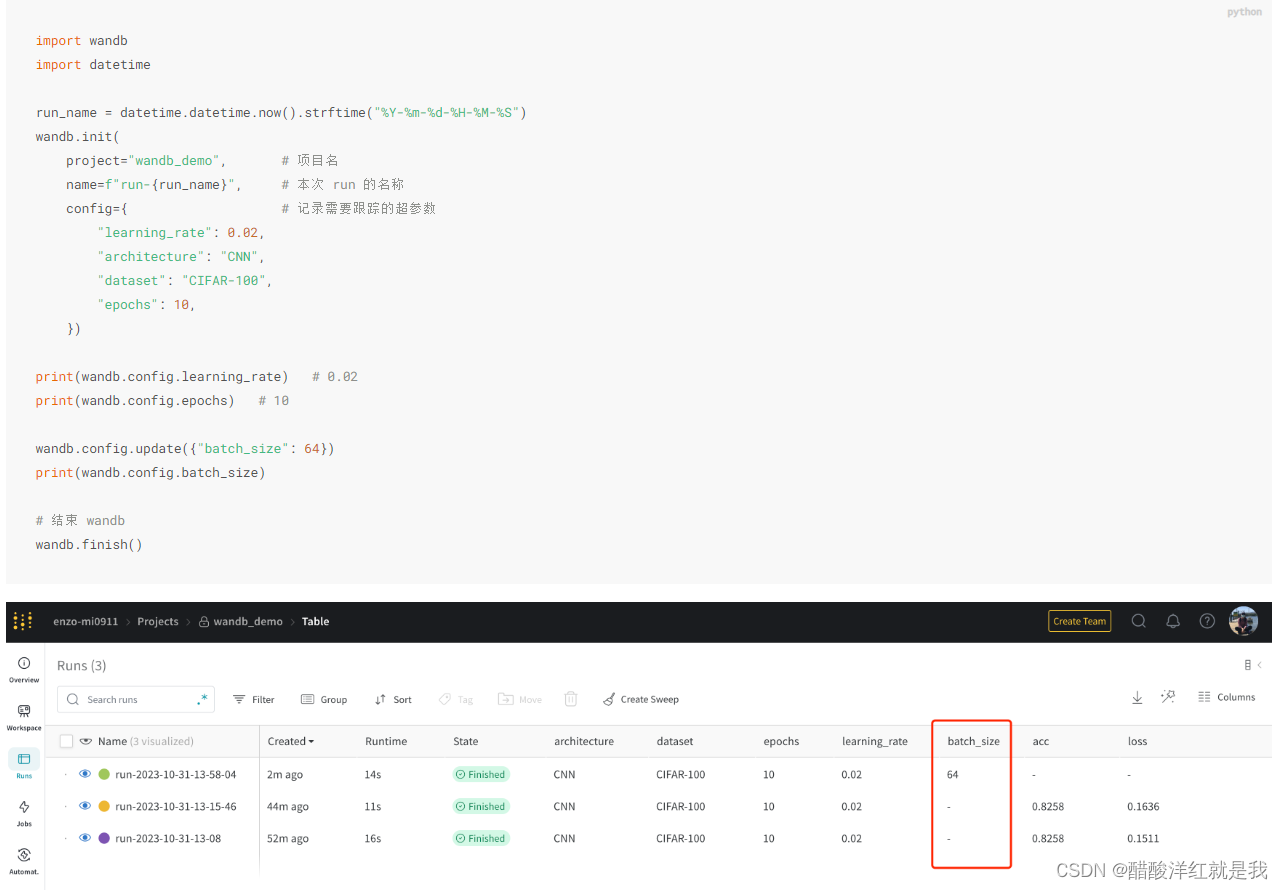The image size is (1283, 890).
Task: Open run-2023-10-31-13-58-04
Action: pos(176,774)
